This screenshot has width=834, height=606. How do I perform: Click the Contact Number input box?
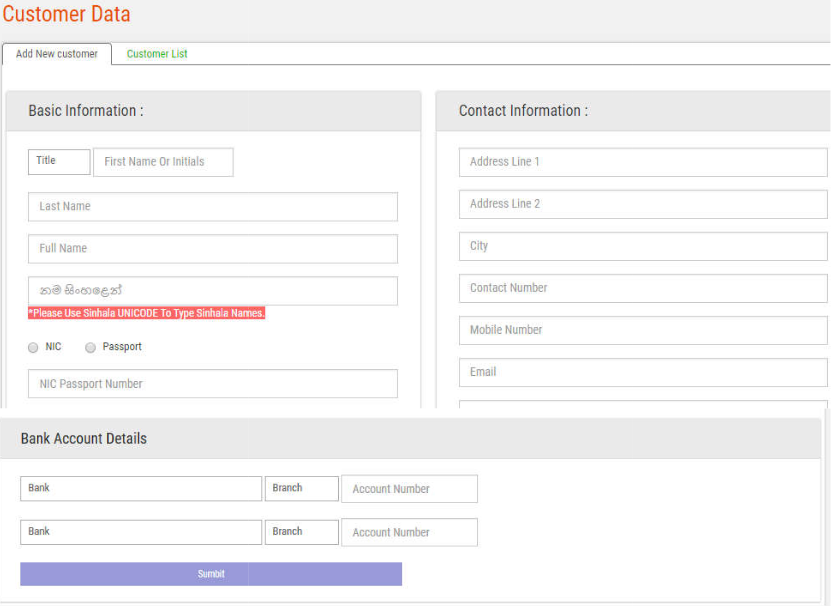[x=642, y=288]
